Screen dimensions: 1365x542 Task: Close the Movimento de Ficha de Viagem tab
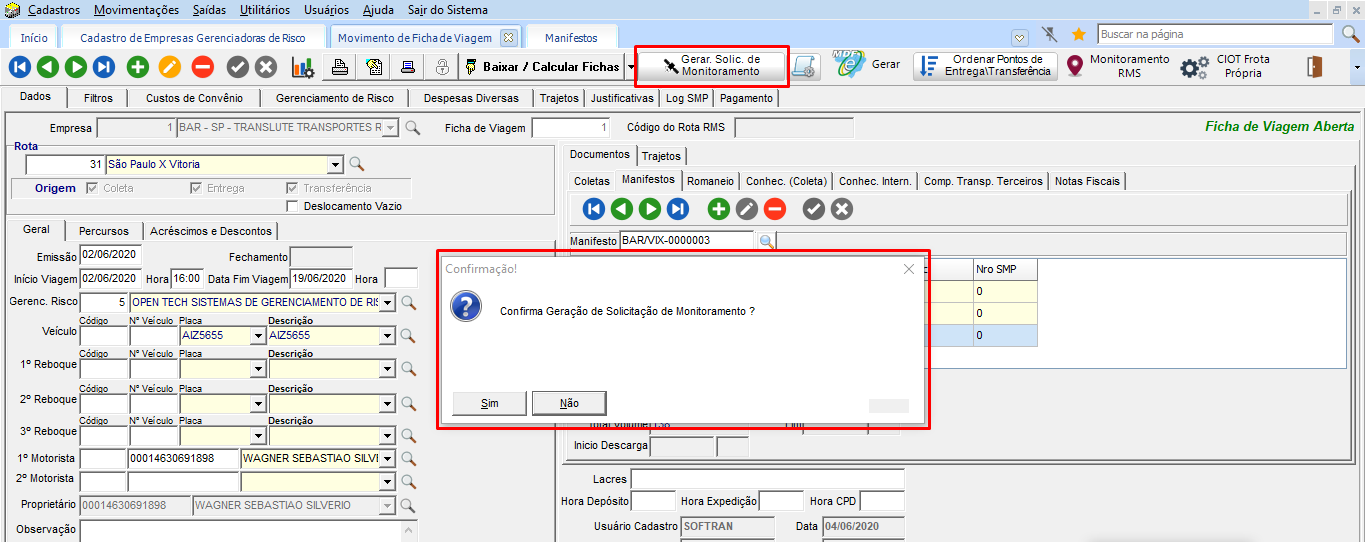[x=508, y=37]
